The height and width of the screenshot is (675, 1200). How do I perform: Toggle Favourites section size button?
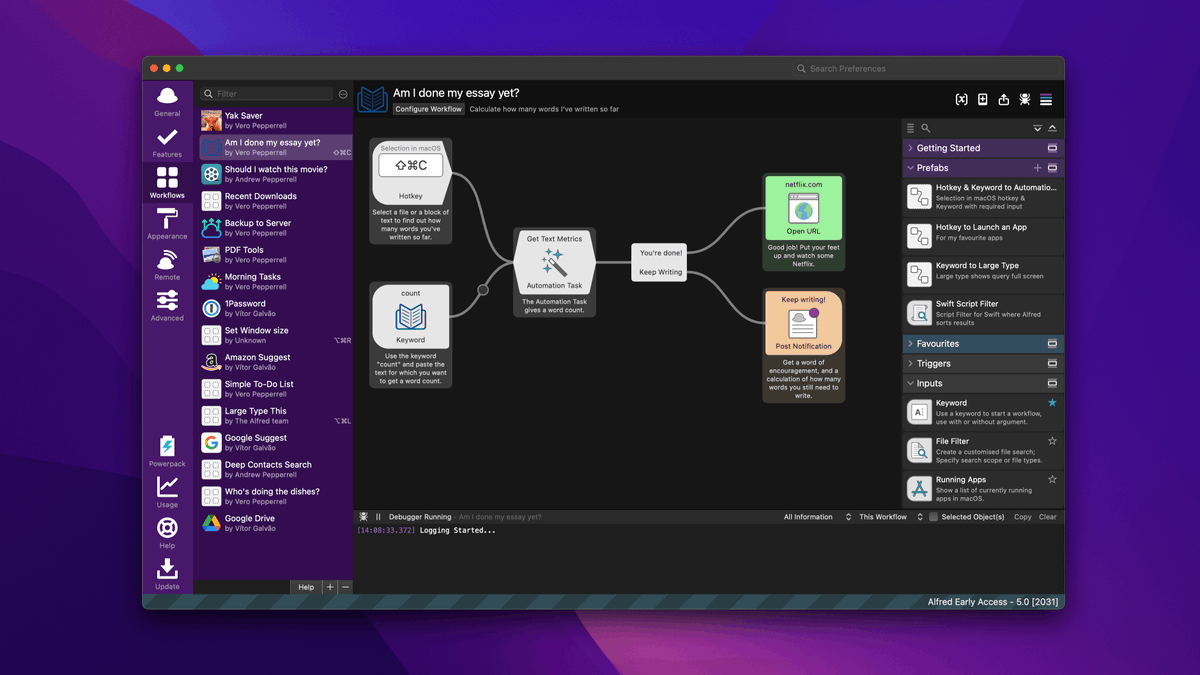(x=1052, y=343)
